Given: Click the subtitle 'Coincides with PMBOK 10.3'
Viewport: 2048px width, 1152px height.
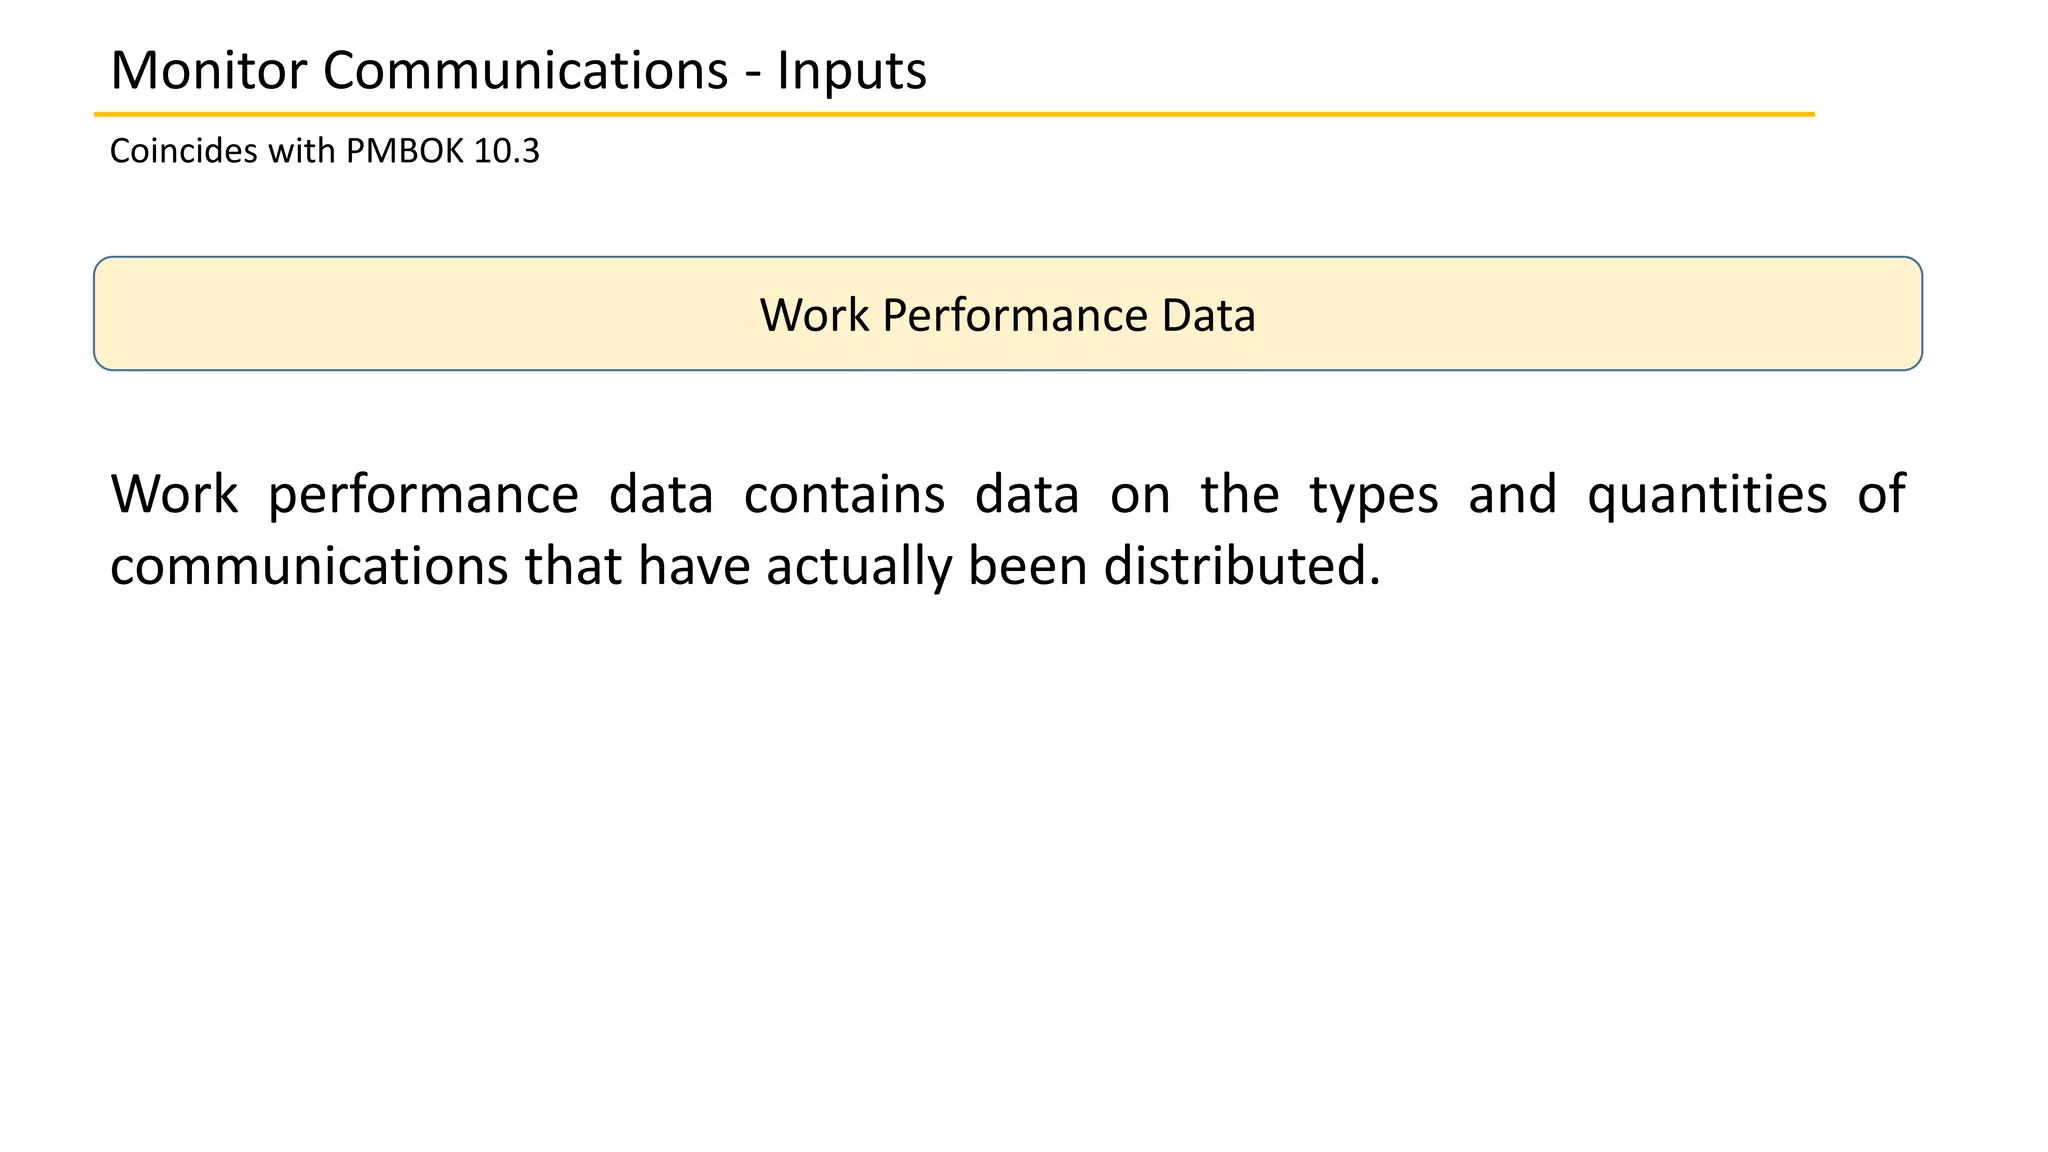Looking at the screenshot, I should click(x=324, y=151).
